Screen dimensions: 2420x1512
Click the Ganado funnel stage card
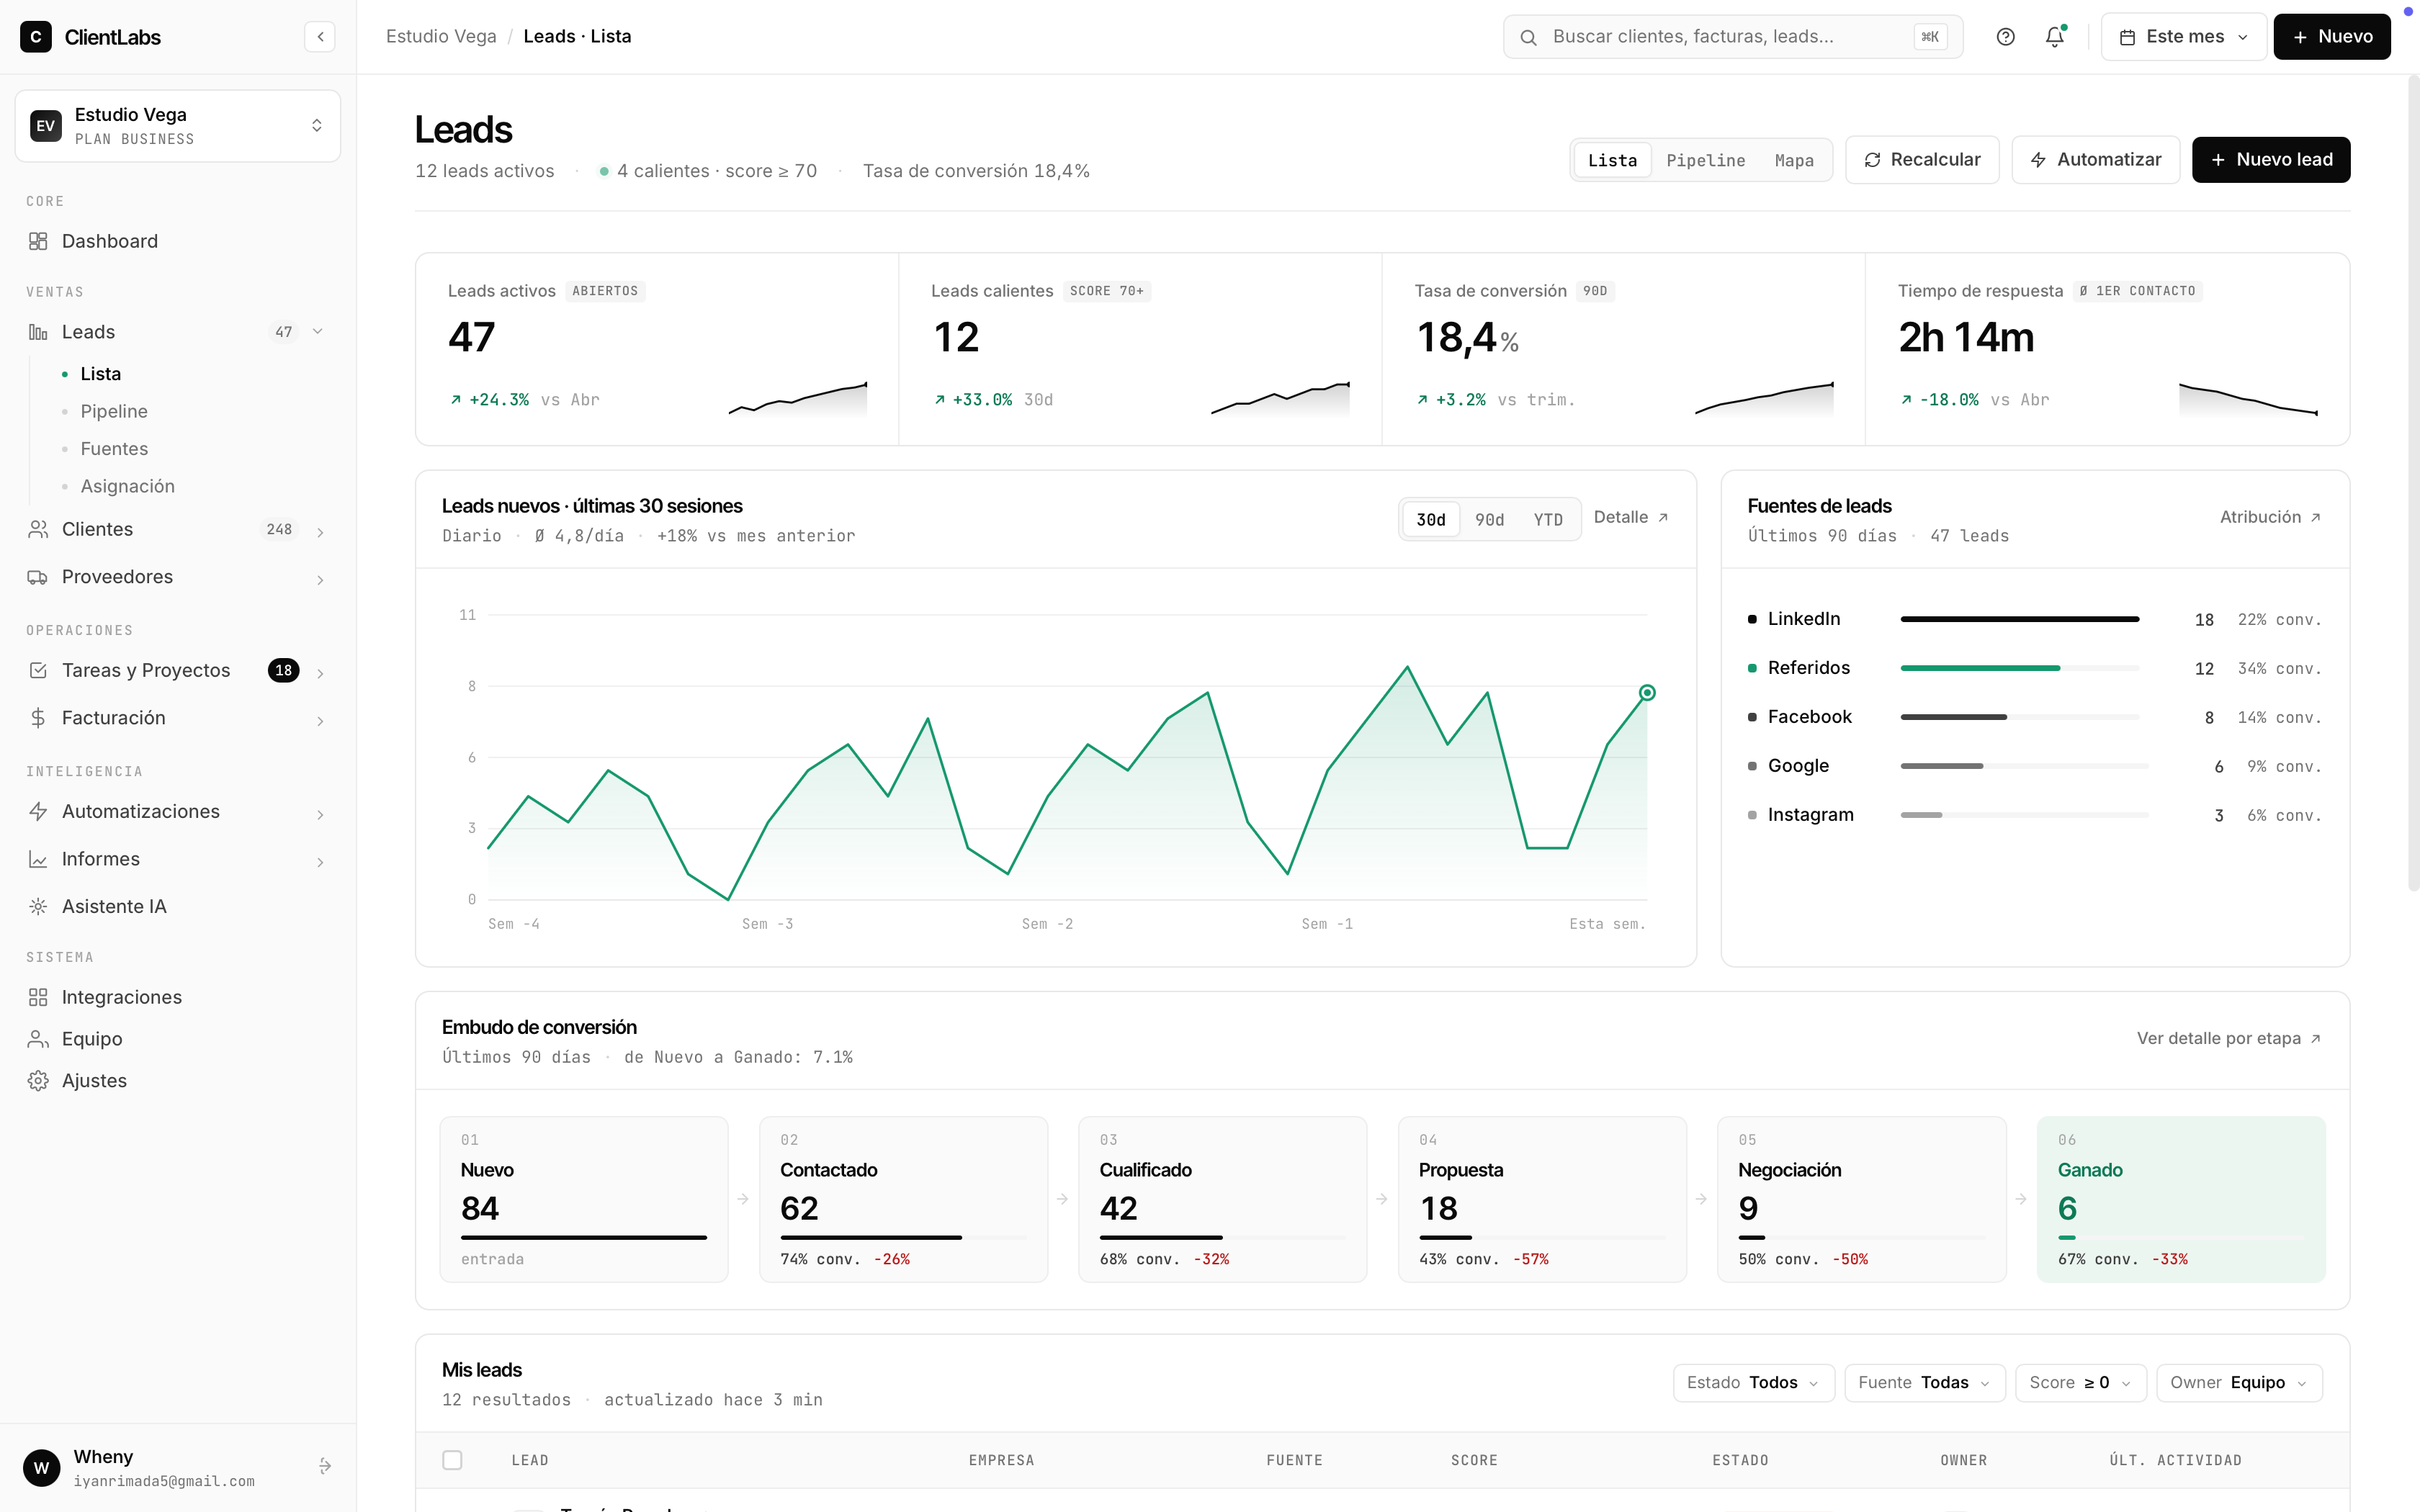(2181, 1199)
